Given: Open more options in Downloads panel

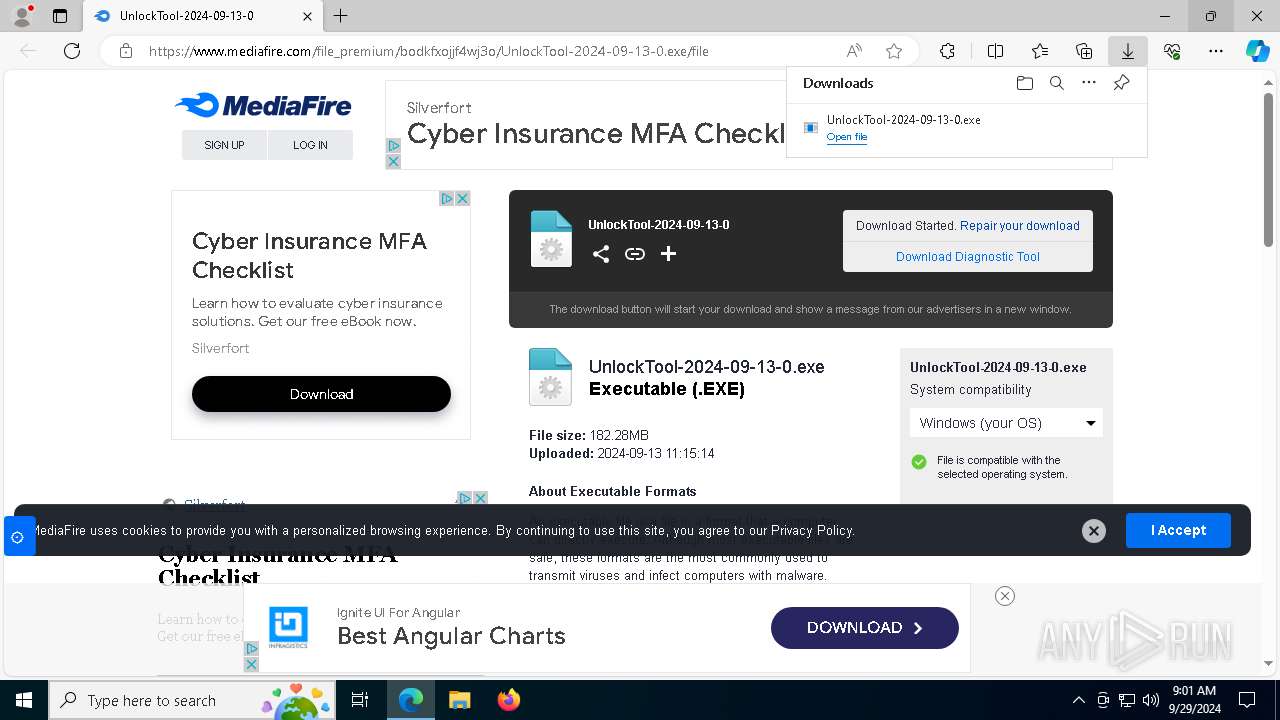Looking at the screenshot, I should [1089, 83].
